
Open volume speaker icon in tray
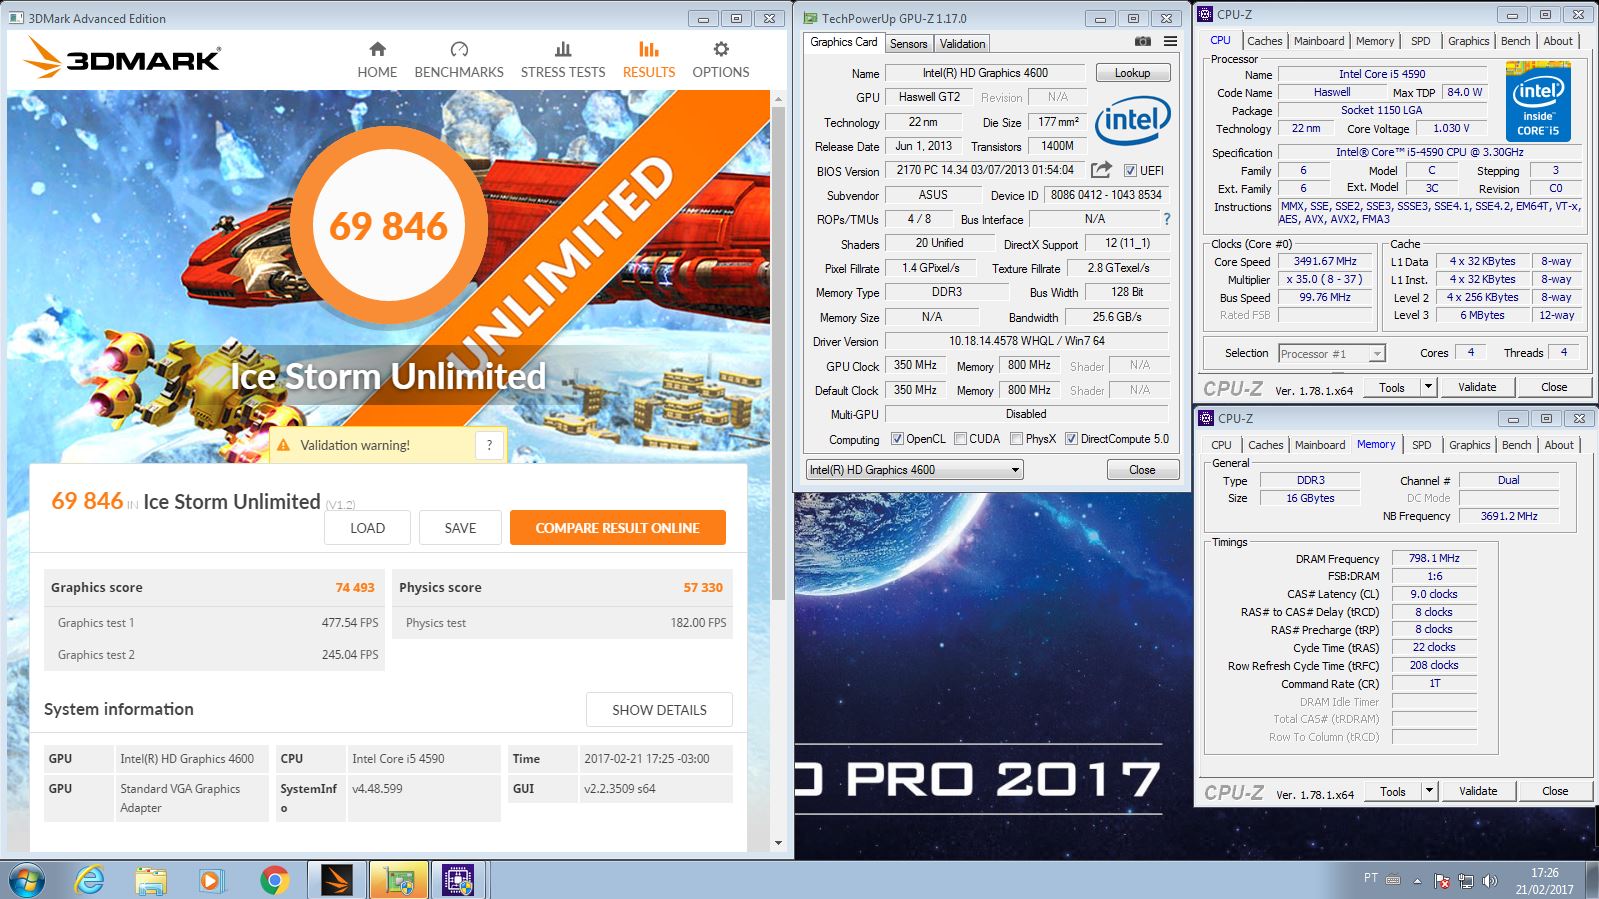pyautogui.click(x=1490, y=881)
